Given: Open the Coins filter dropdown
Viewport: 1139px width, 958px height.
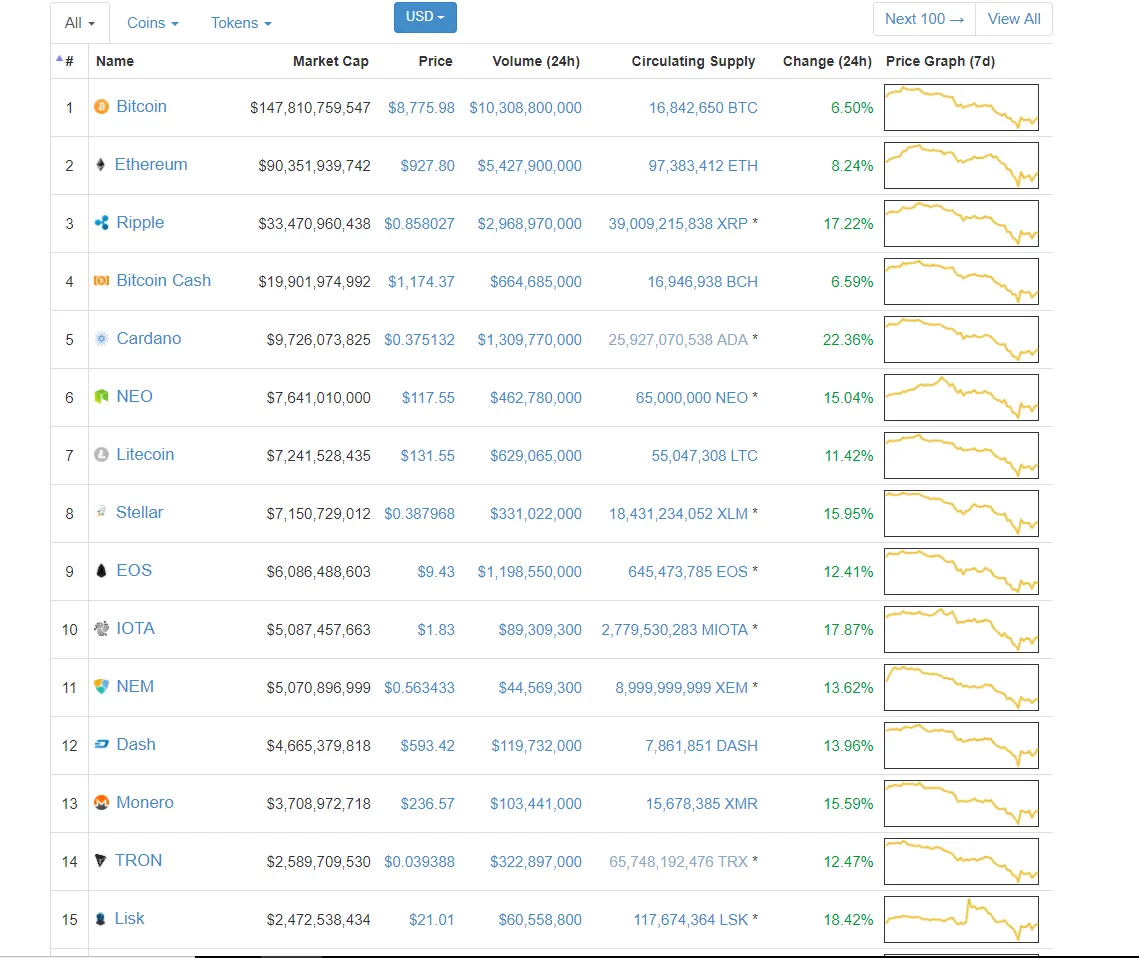Looking at the screenshot, I should pos(153,23).
